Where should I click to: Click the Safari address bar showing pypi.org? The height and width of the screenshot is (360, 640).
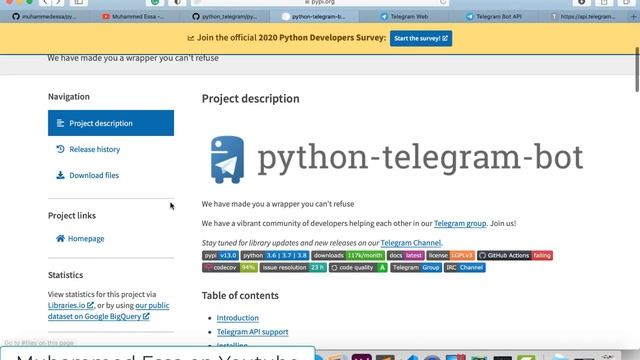point(320,2)
